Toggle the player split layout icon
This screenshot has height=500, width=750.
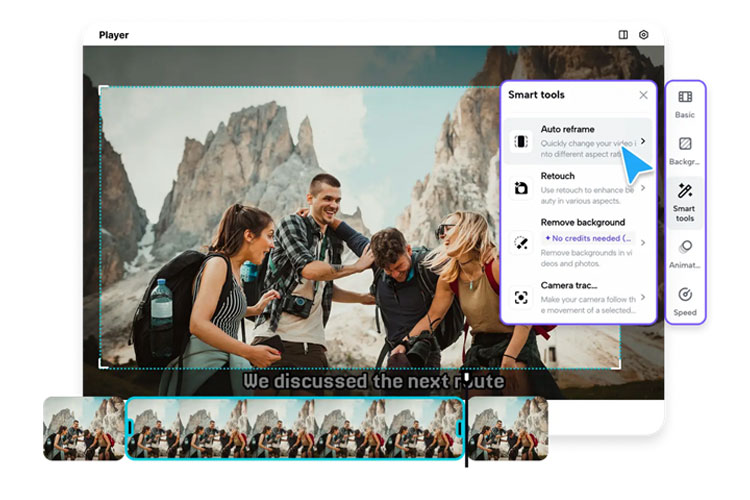pos(623,35)
